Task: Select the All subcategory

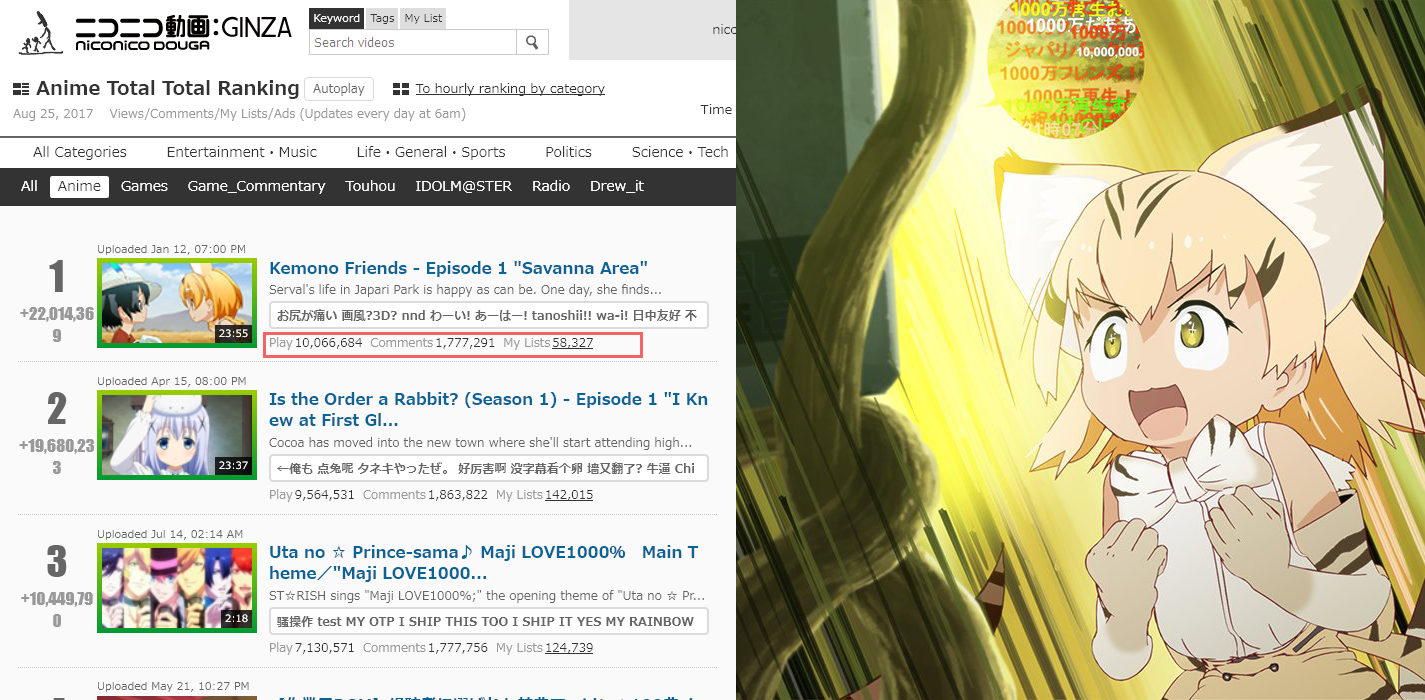Action: pyautogui.click(x=29, y=186)
